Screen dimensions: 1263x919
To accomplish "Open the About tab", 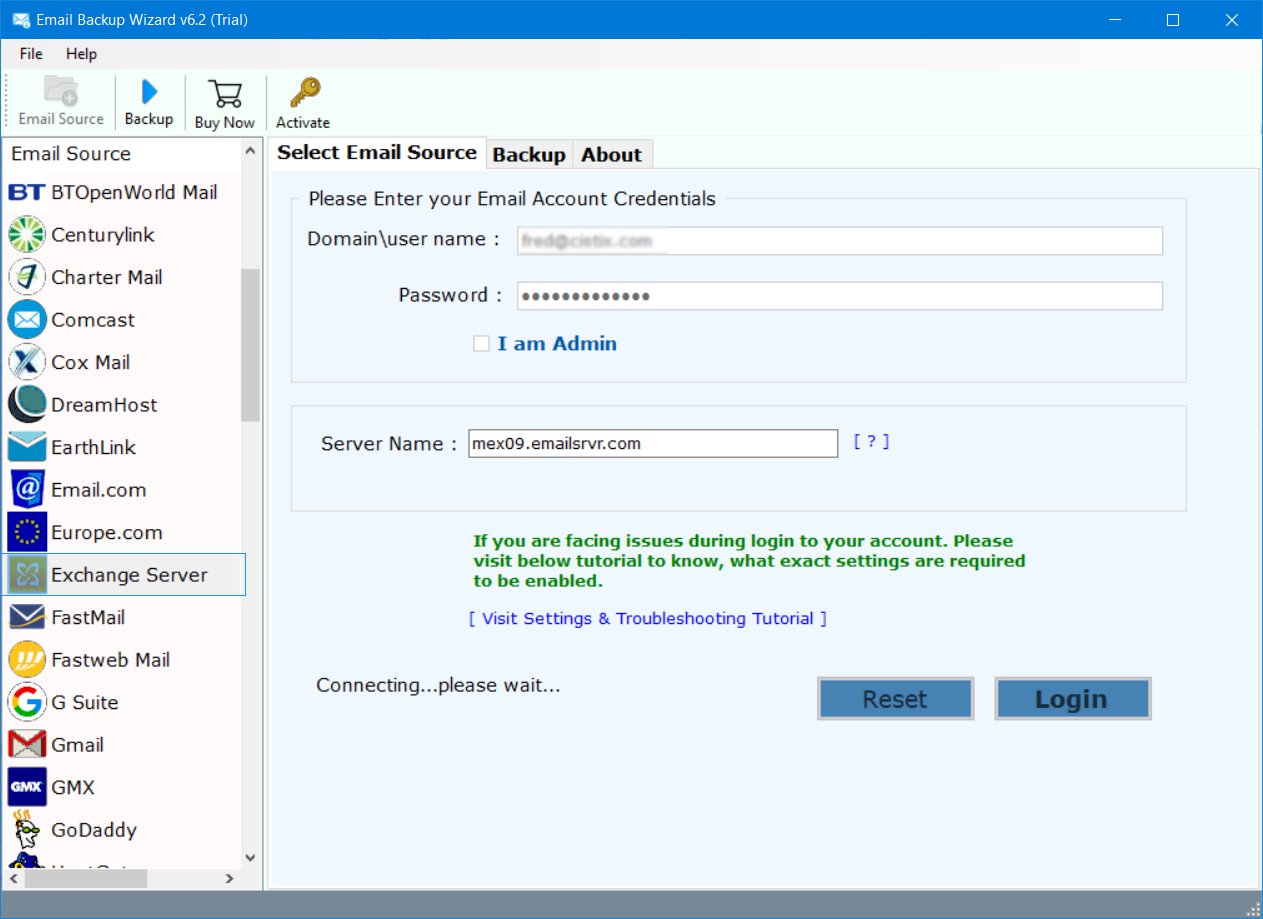I will (612, 154).
